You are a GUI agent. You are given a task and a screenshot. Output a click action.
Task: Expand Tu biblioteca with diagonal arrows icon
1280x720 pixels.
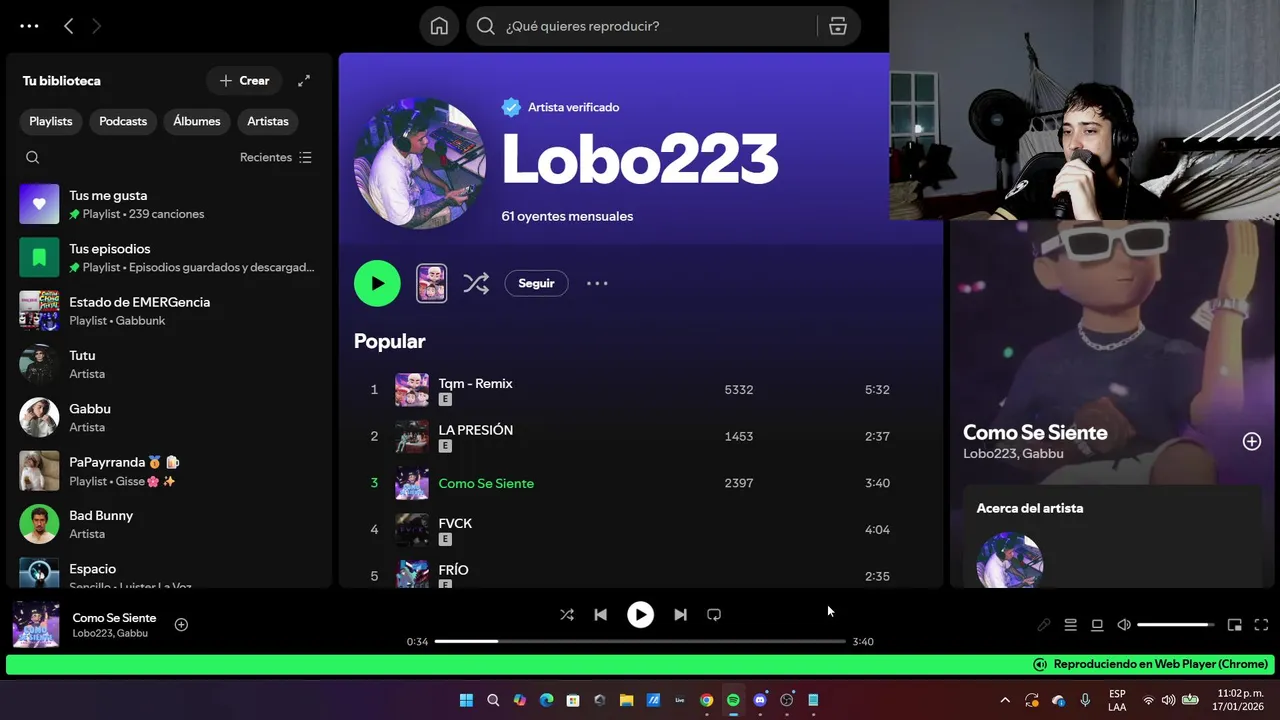coord(304,81)
